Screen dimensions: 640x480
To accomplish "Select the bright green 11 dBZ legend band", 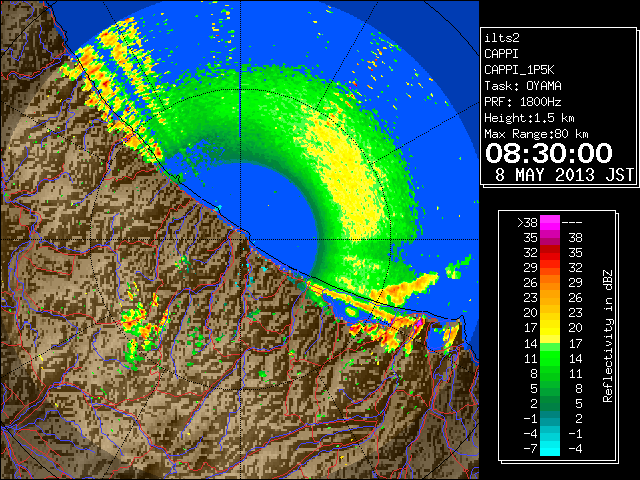I will [550, 358].
